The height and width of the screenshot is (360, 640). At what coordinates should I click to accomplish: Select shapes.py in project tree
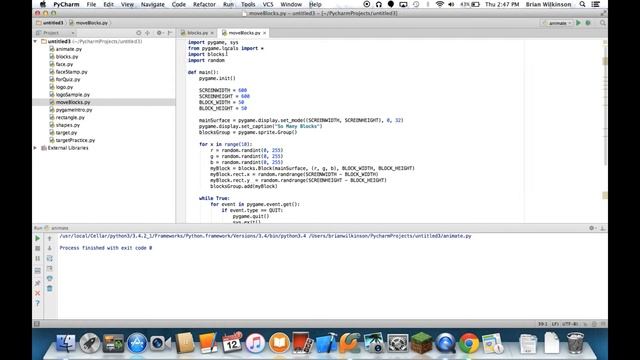tap(68, 125)
